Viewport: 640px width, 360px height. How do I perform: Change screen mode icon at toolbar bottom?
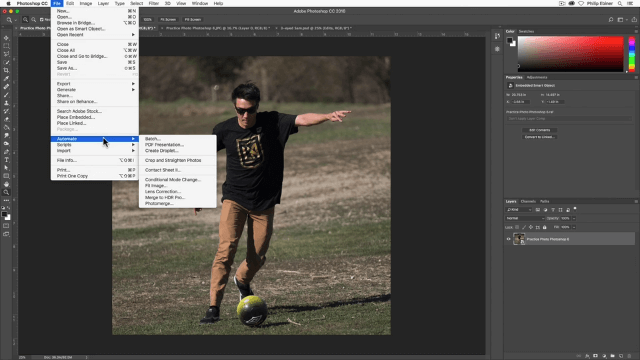6,234
